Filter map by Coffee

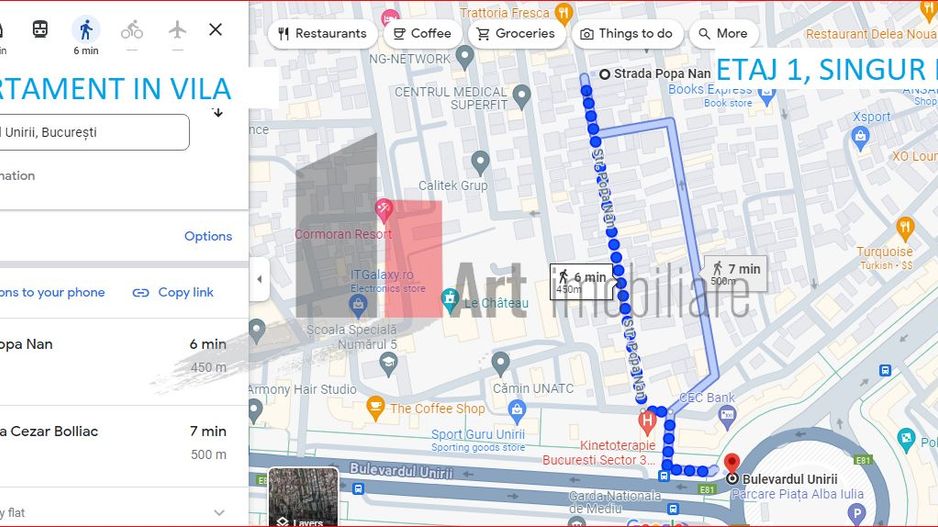(422, 33)
